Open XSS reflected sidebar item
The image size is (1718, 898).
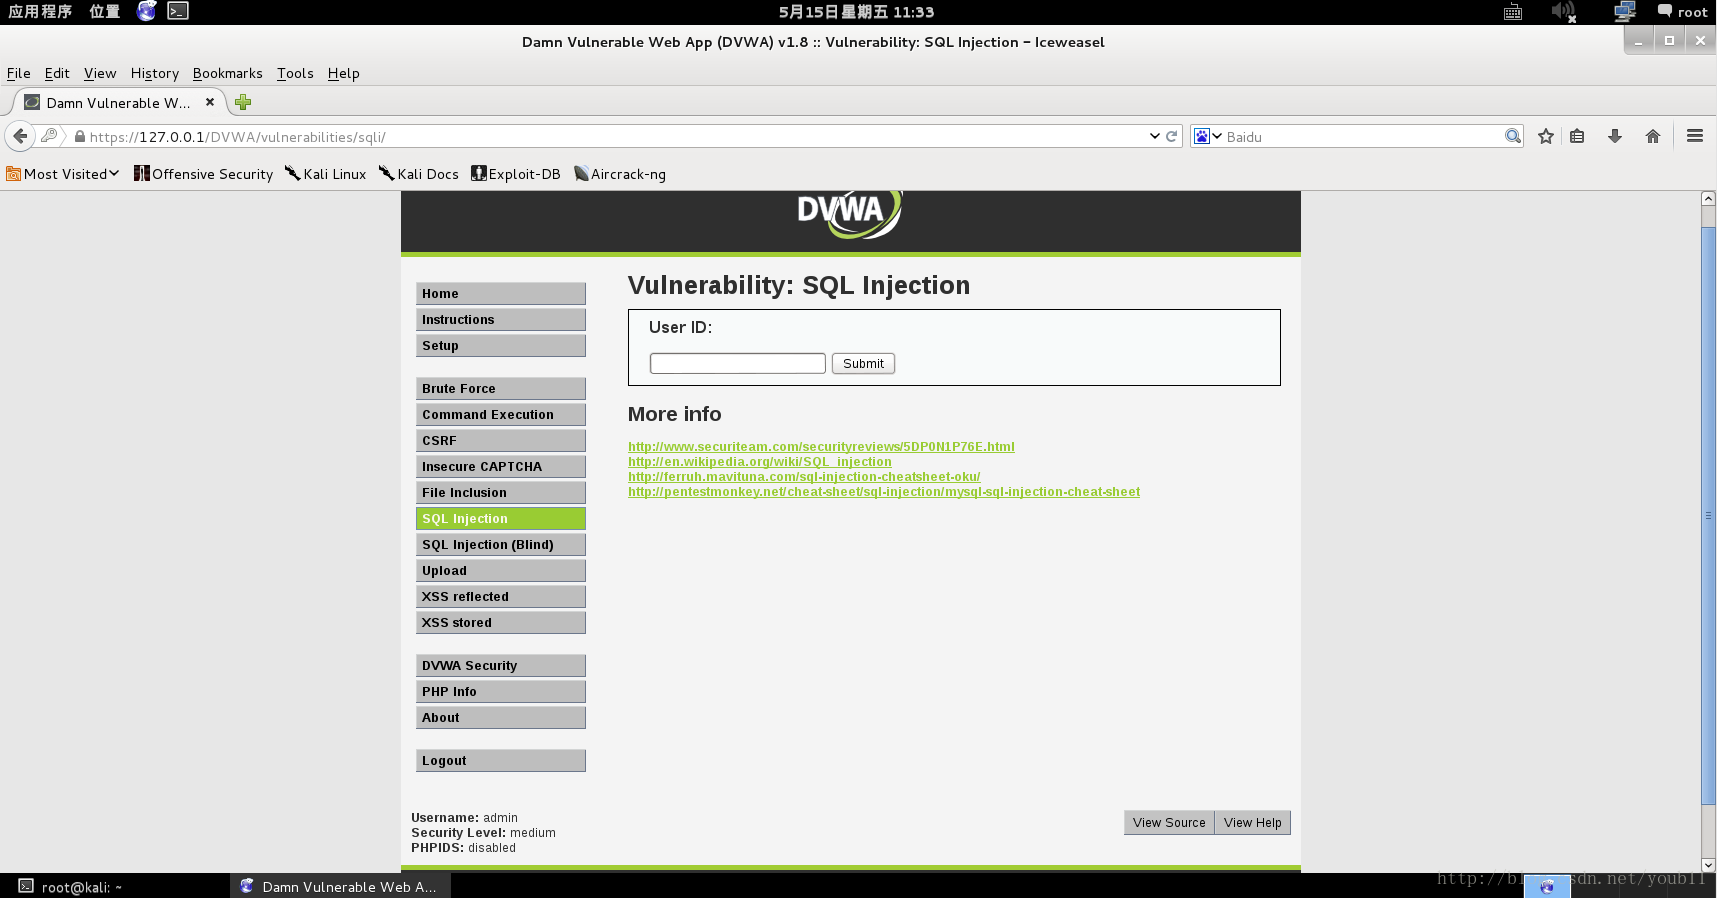(501, 596)
